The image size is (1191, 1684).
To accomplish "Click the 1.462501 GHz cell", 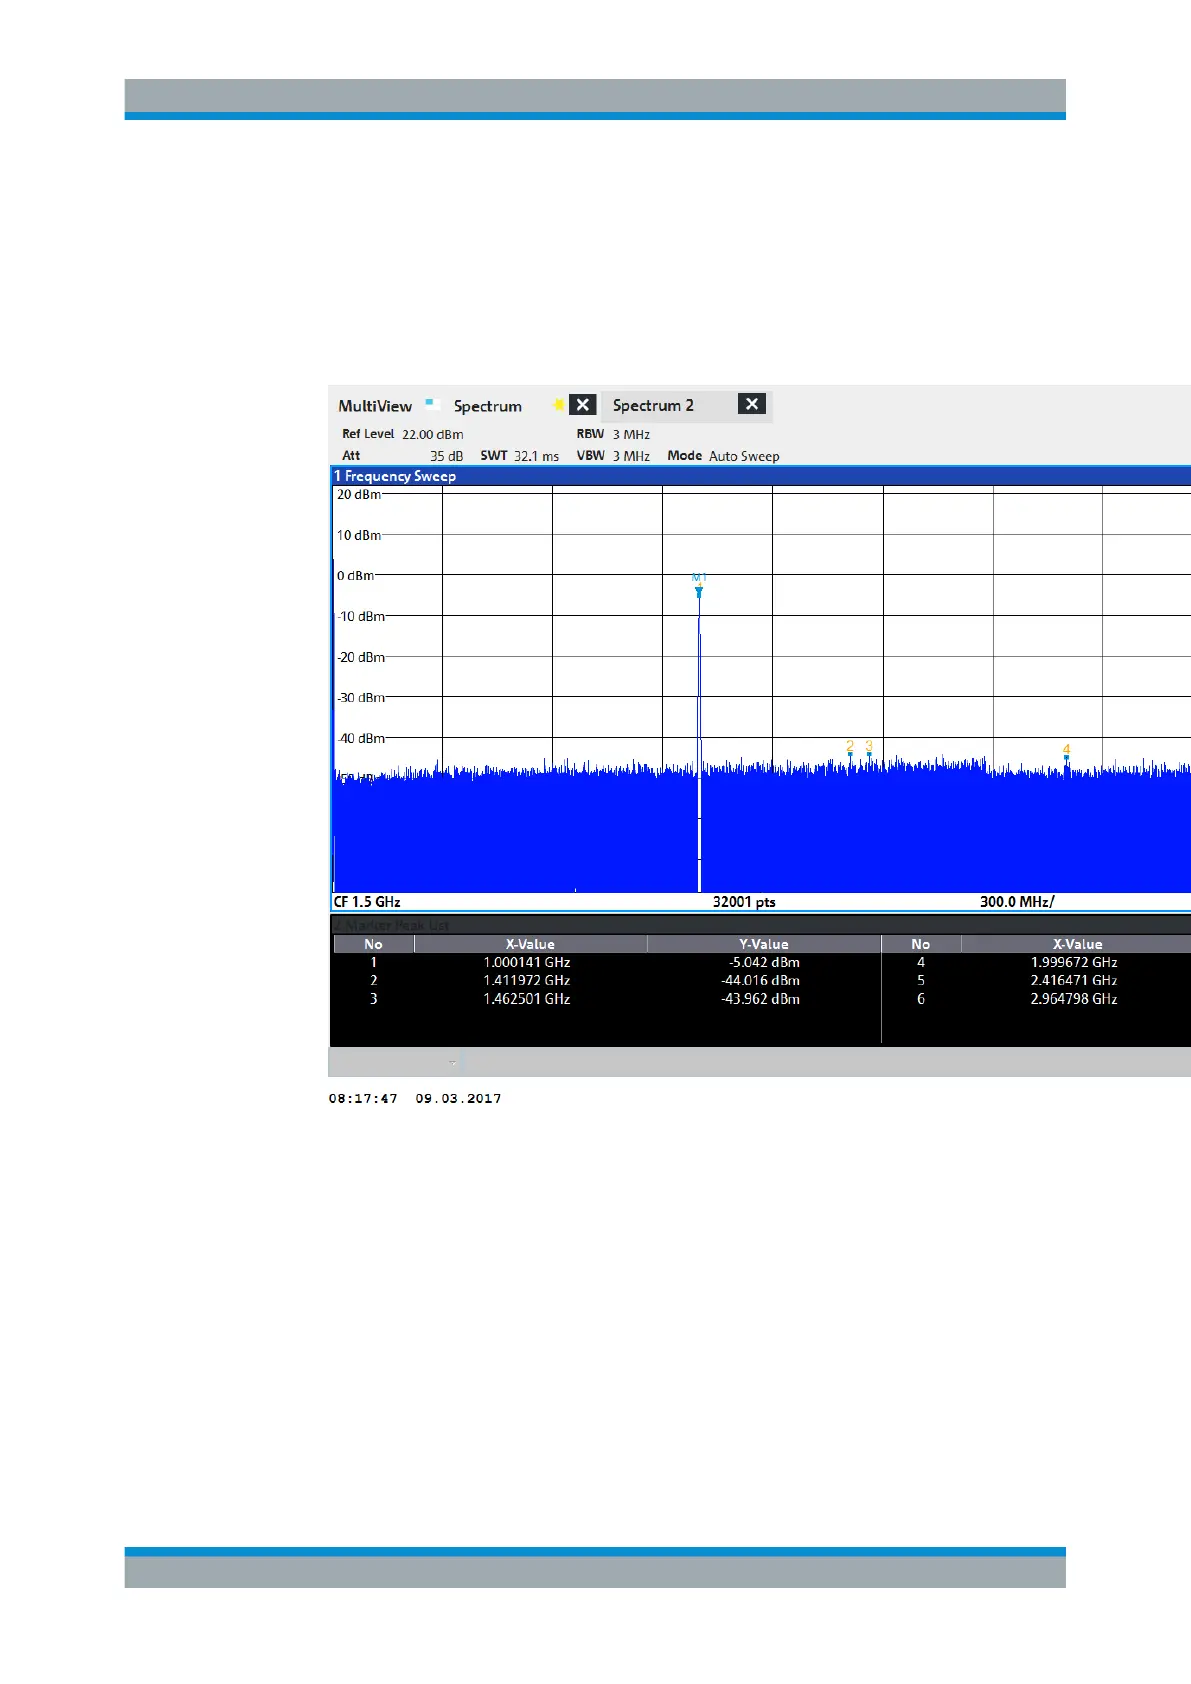I will point(527,999).
